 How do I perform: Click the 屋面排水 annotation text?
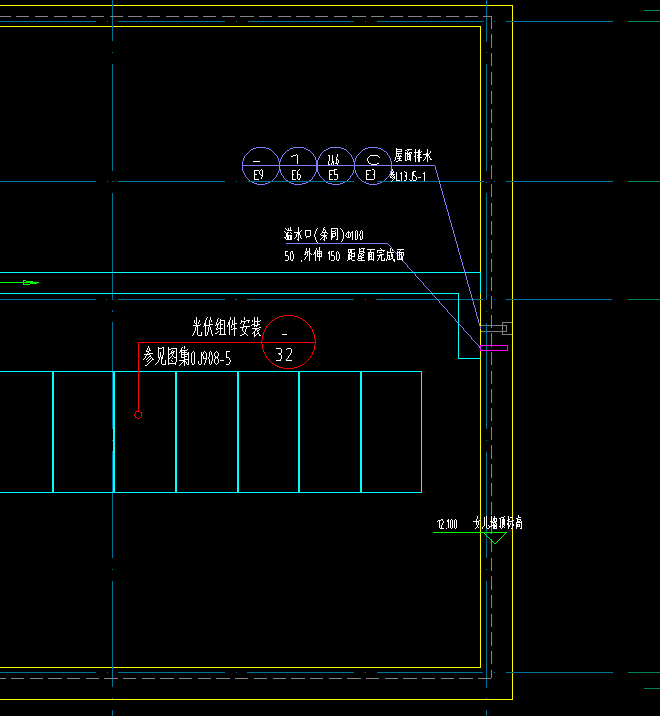(x=412, y=157)
